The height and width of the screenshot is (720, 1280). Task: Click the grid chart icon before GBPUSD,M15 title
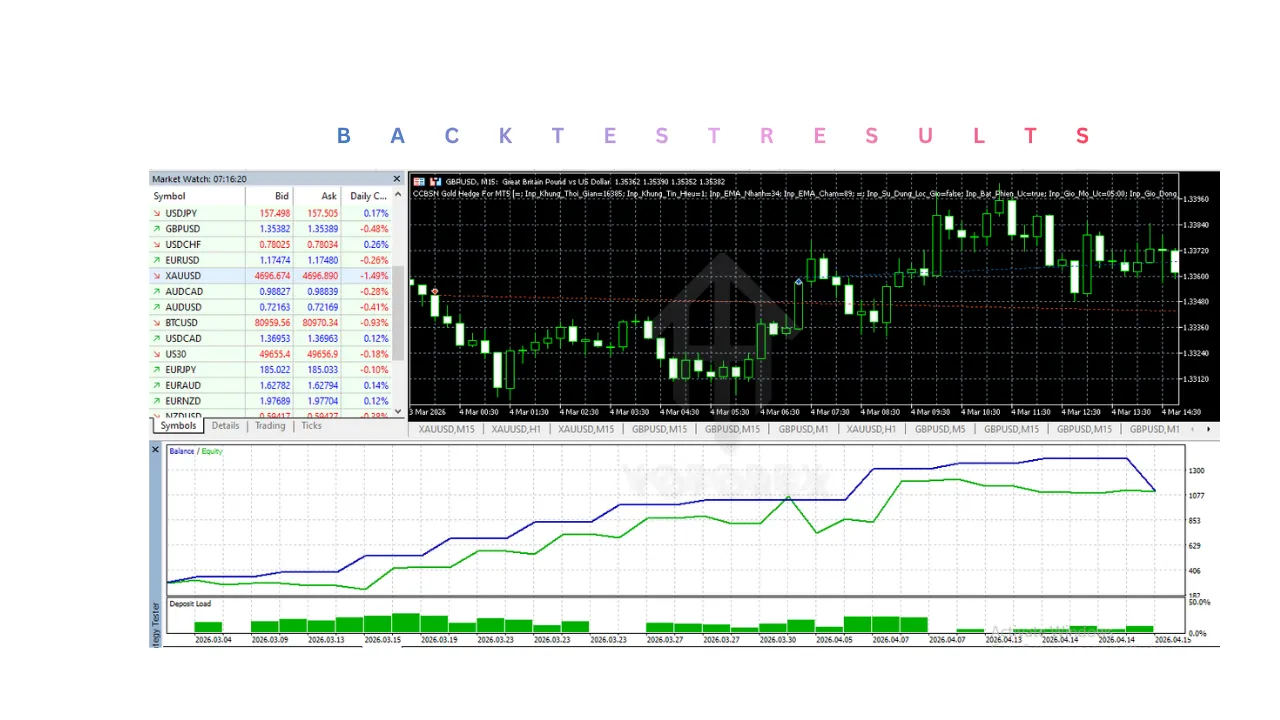coord(418,181)
